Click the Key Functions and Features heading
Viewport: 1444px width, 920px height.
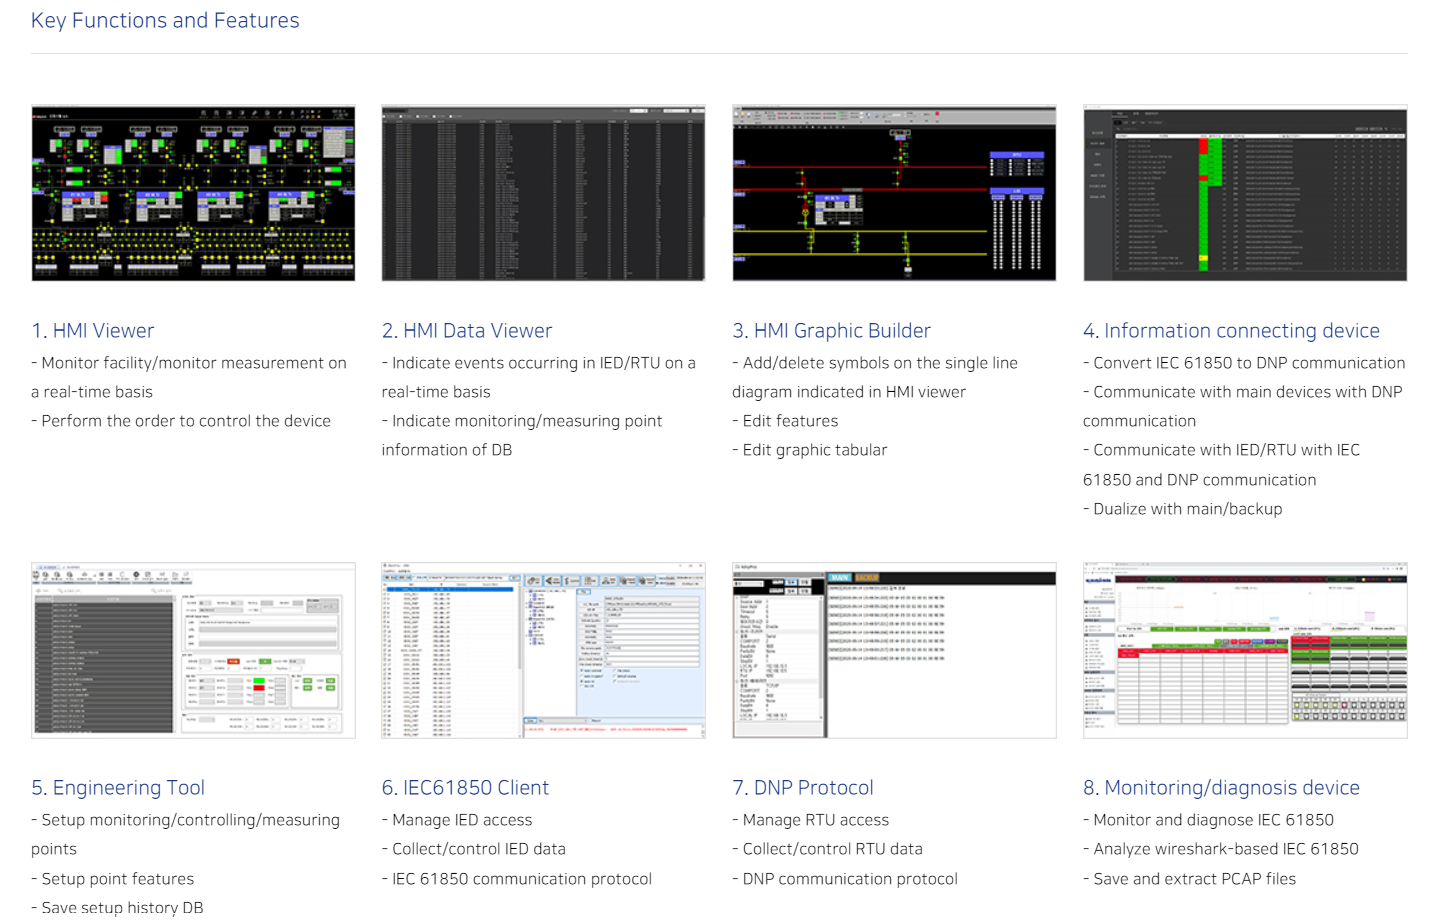click(x=165, y=20)
